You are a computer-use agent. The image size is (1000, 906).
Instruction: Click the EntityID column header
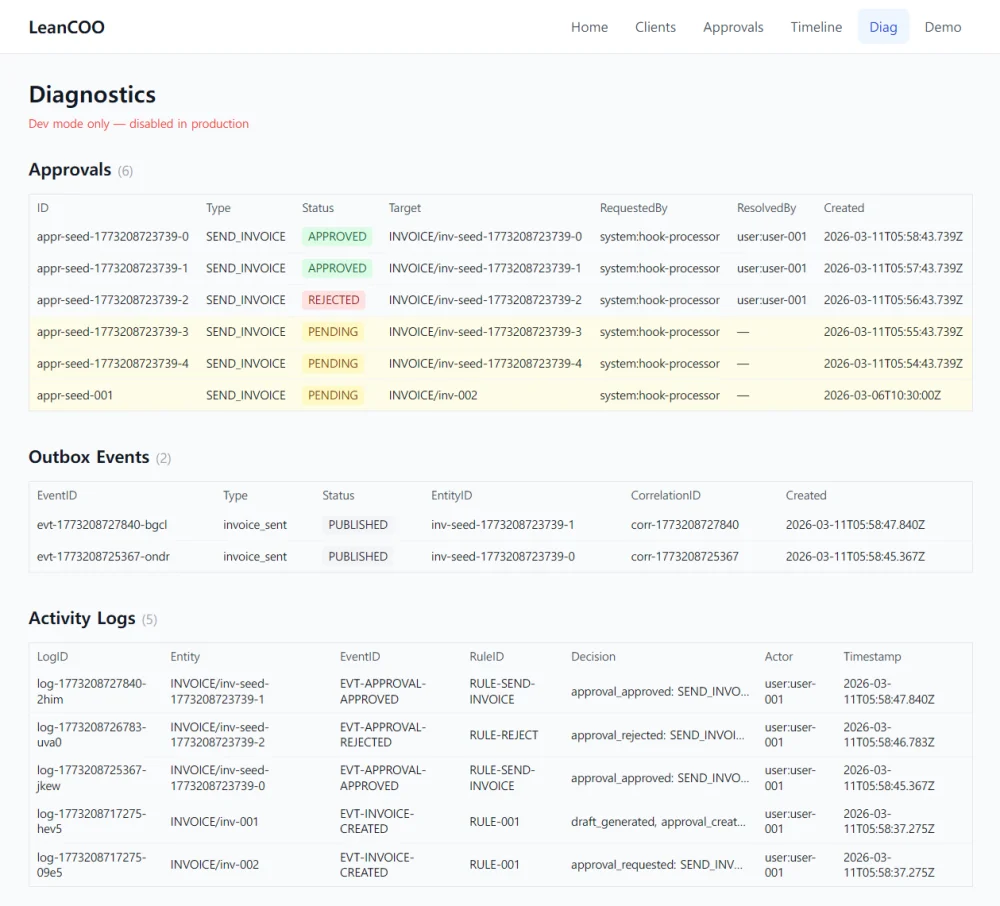pos(452,495)
